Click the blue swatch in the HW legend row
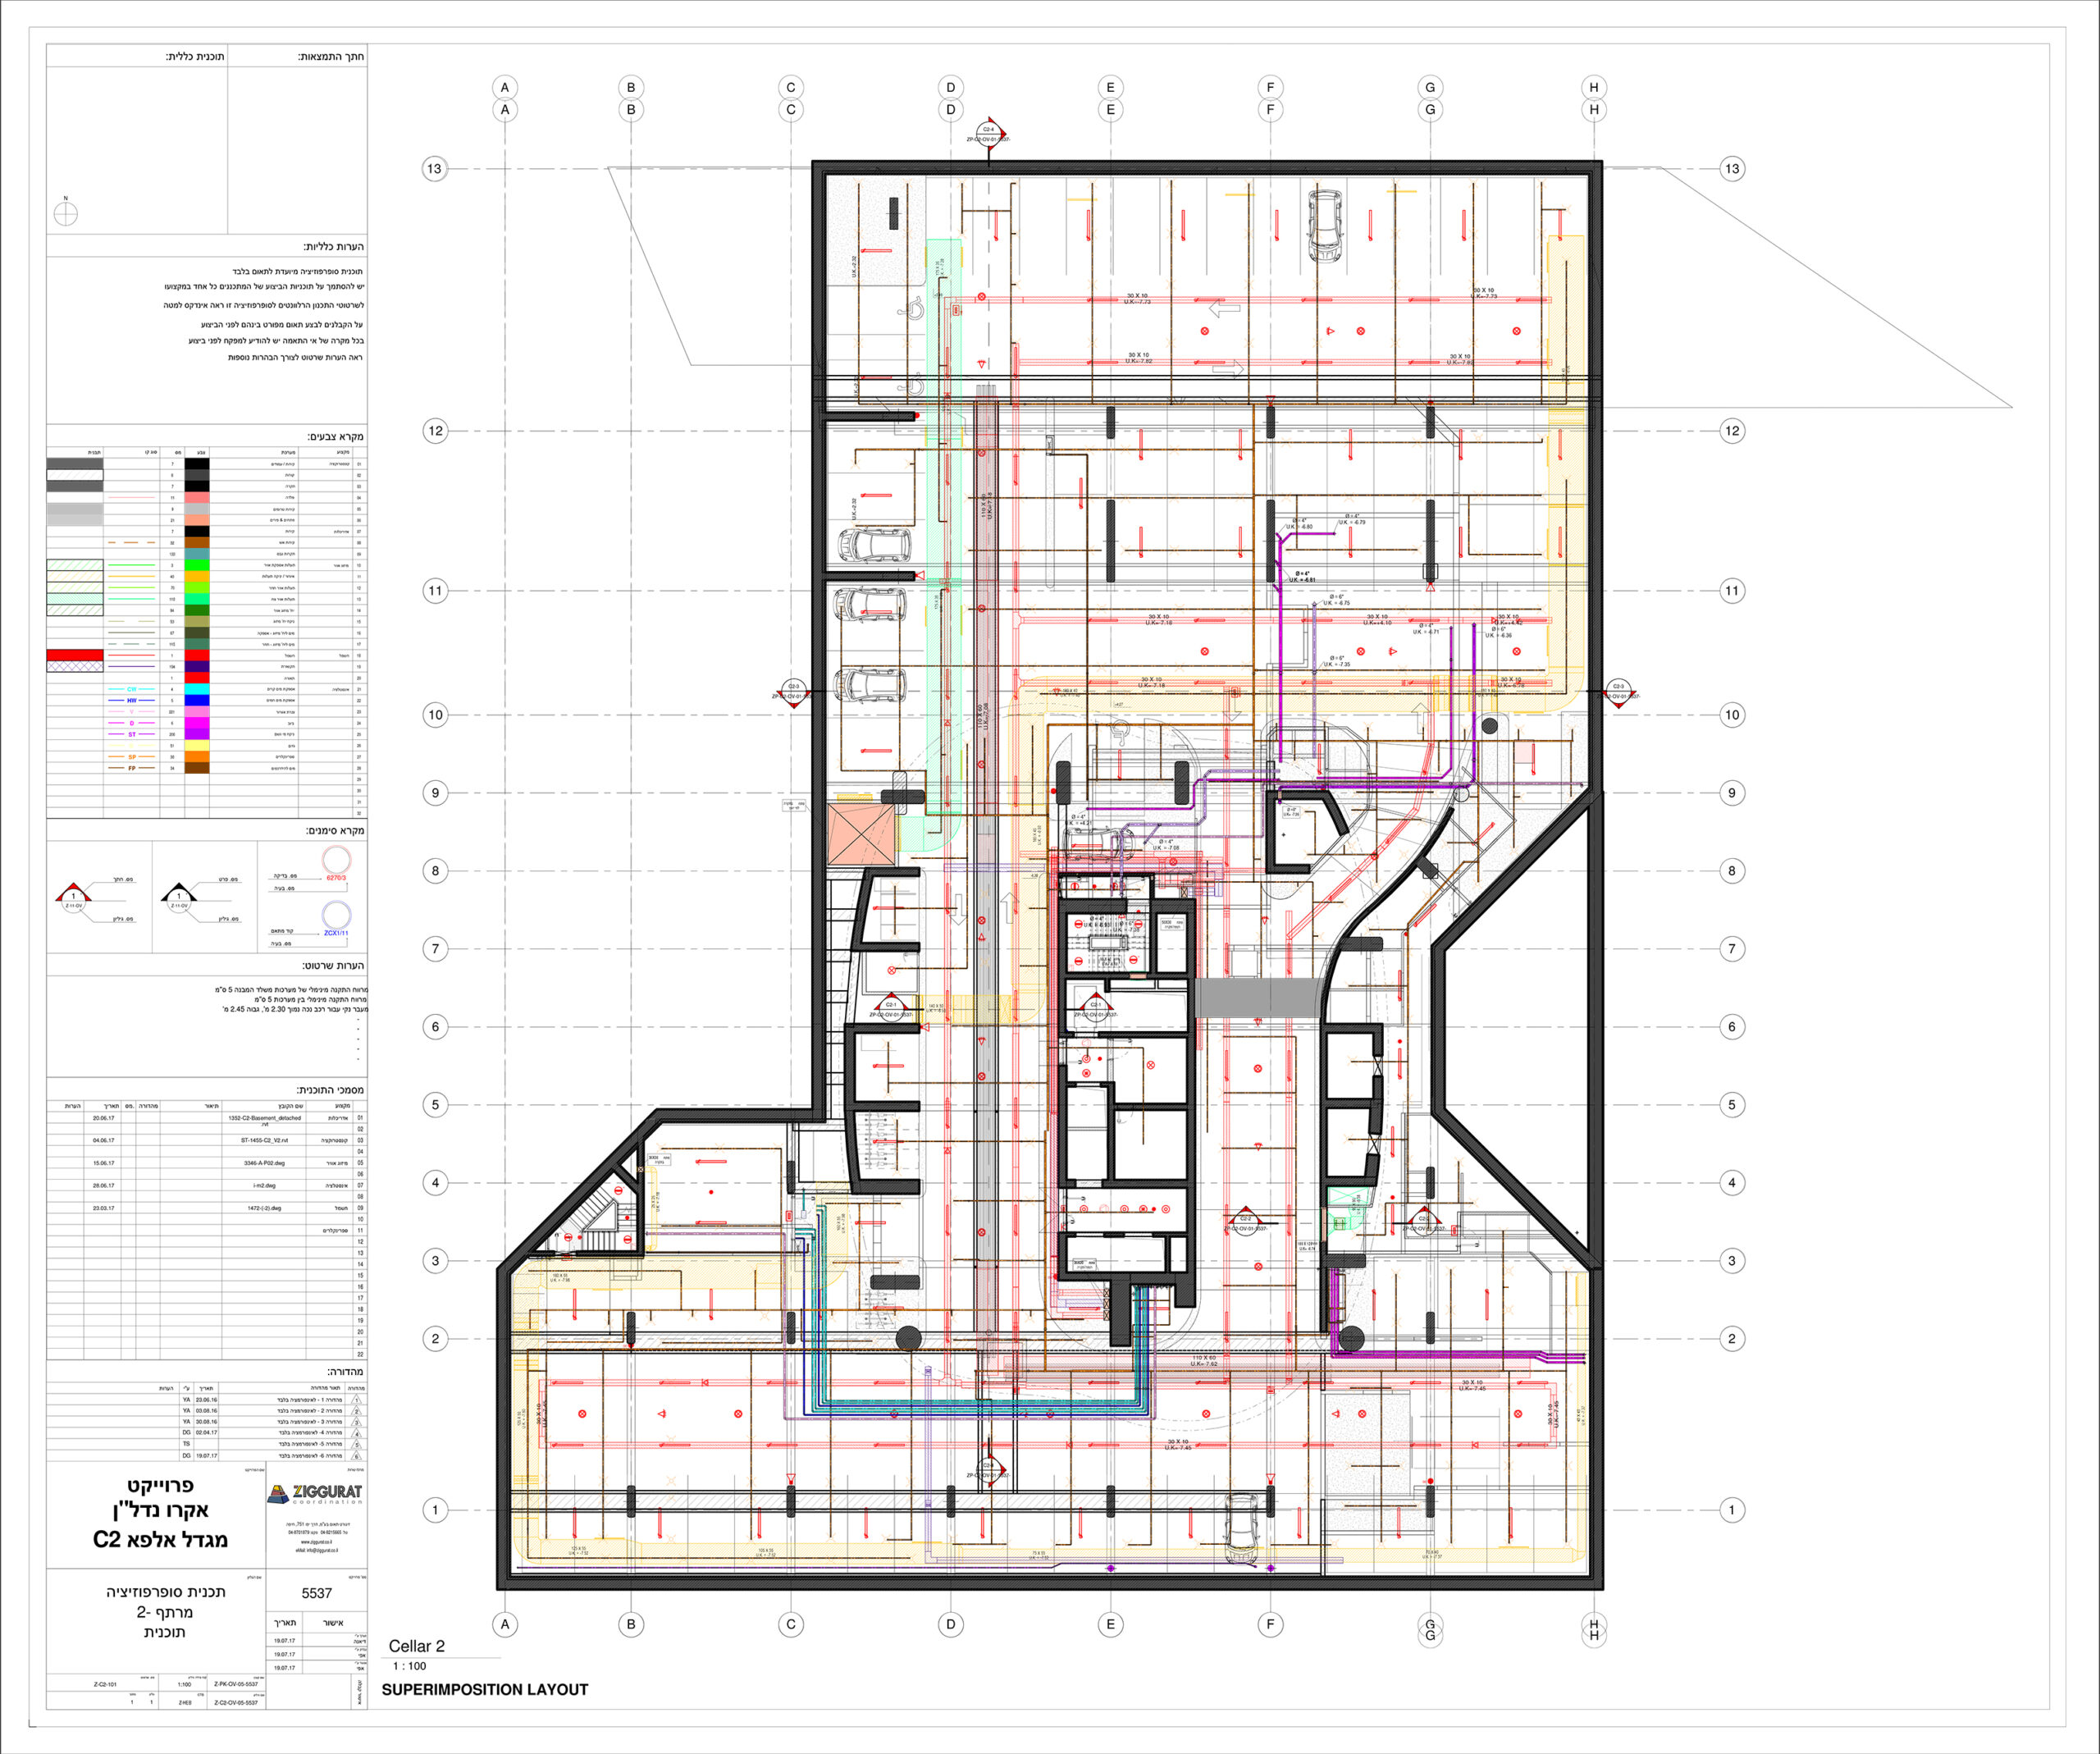Image resolution: width=2100 pixels, height=1754 pixels. click(x=197, y=700)
